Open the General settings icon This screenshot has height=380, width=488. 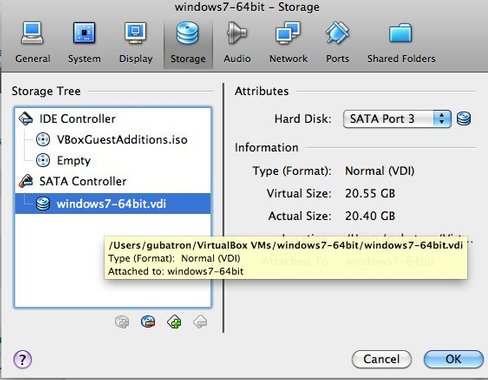click(32, 33)
